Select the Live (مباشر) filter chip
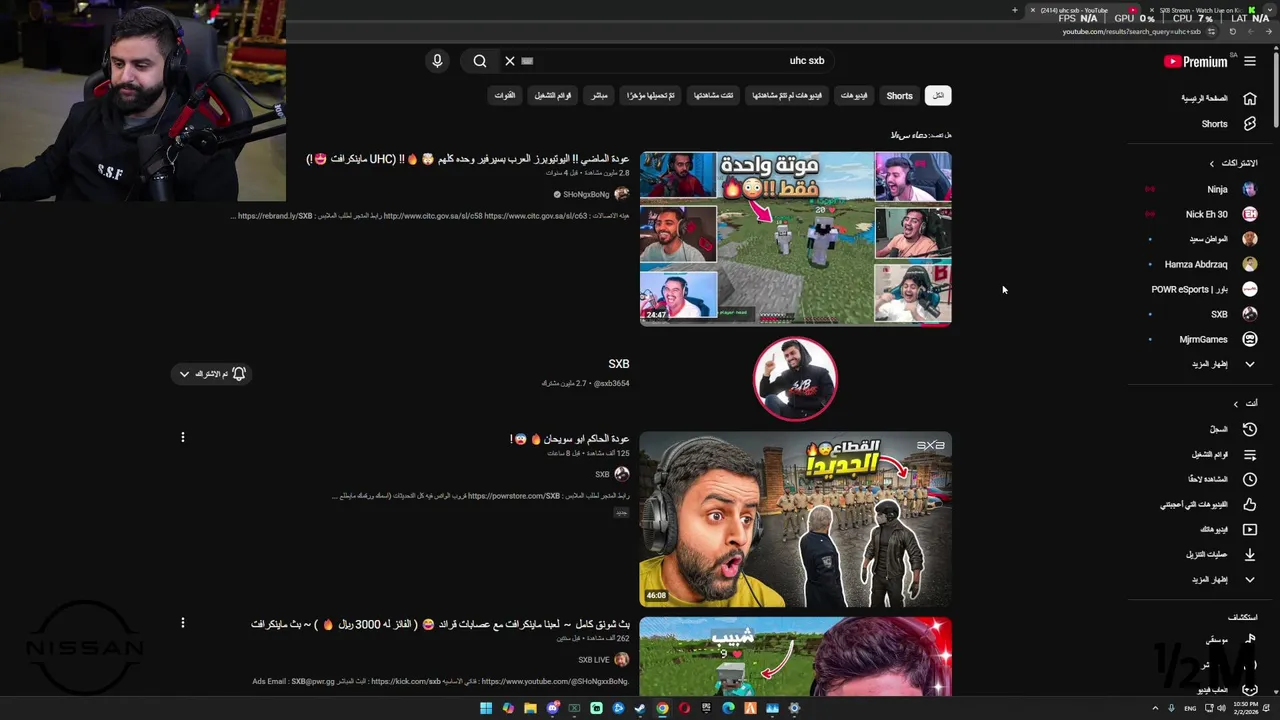Image resolution: width=1280 pixels, height=720 pixels. (599, 96)
